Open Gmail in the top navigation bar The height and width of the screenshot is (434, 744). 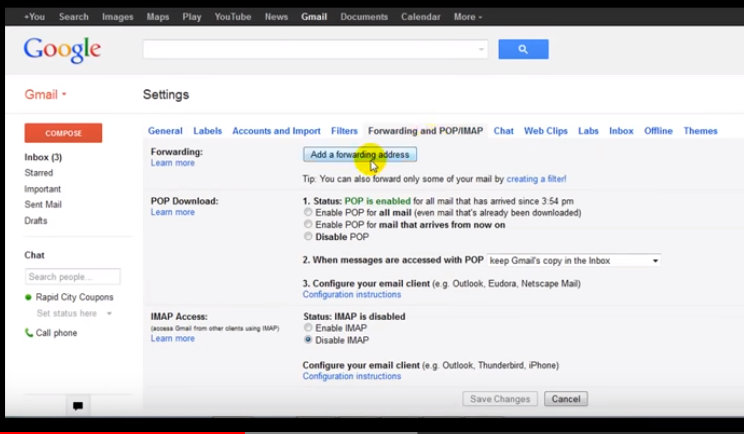click(314, 17)
